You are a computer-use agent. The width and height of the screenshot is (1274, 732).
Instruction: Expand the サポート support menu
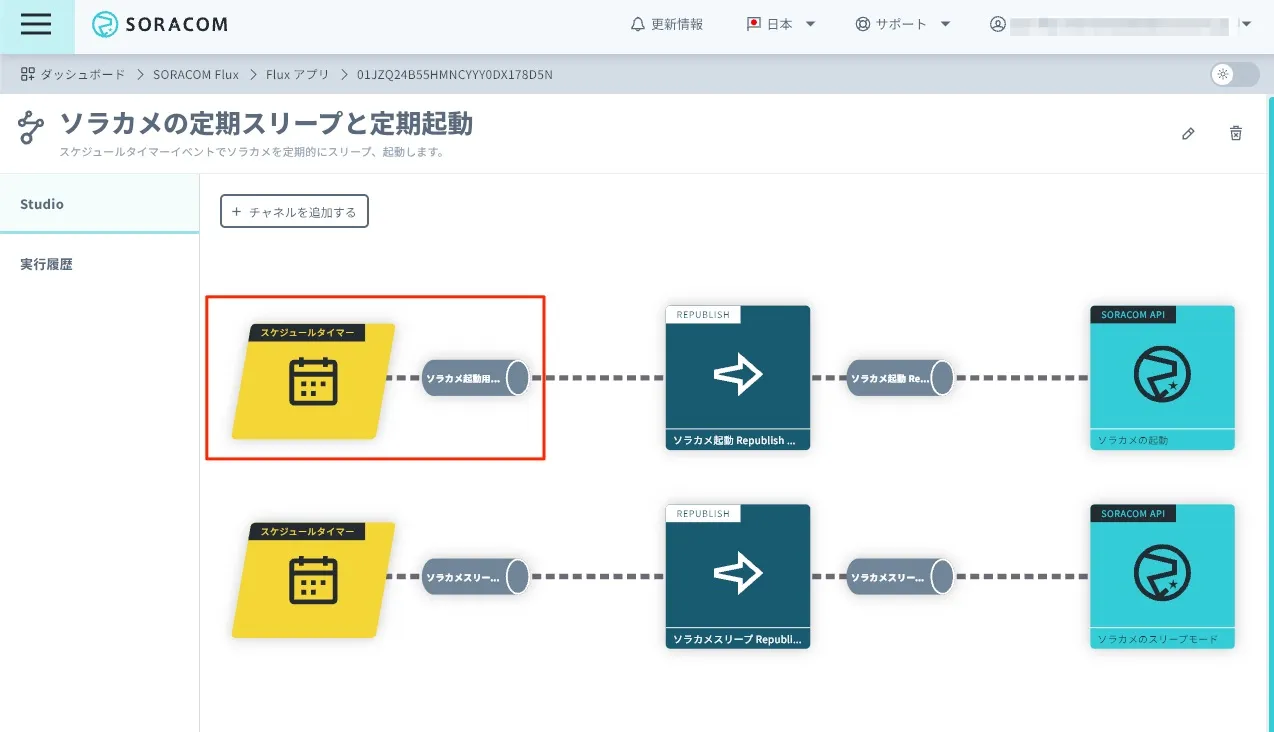coord(903,25)
